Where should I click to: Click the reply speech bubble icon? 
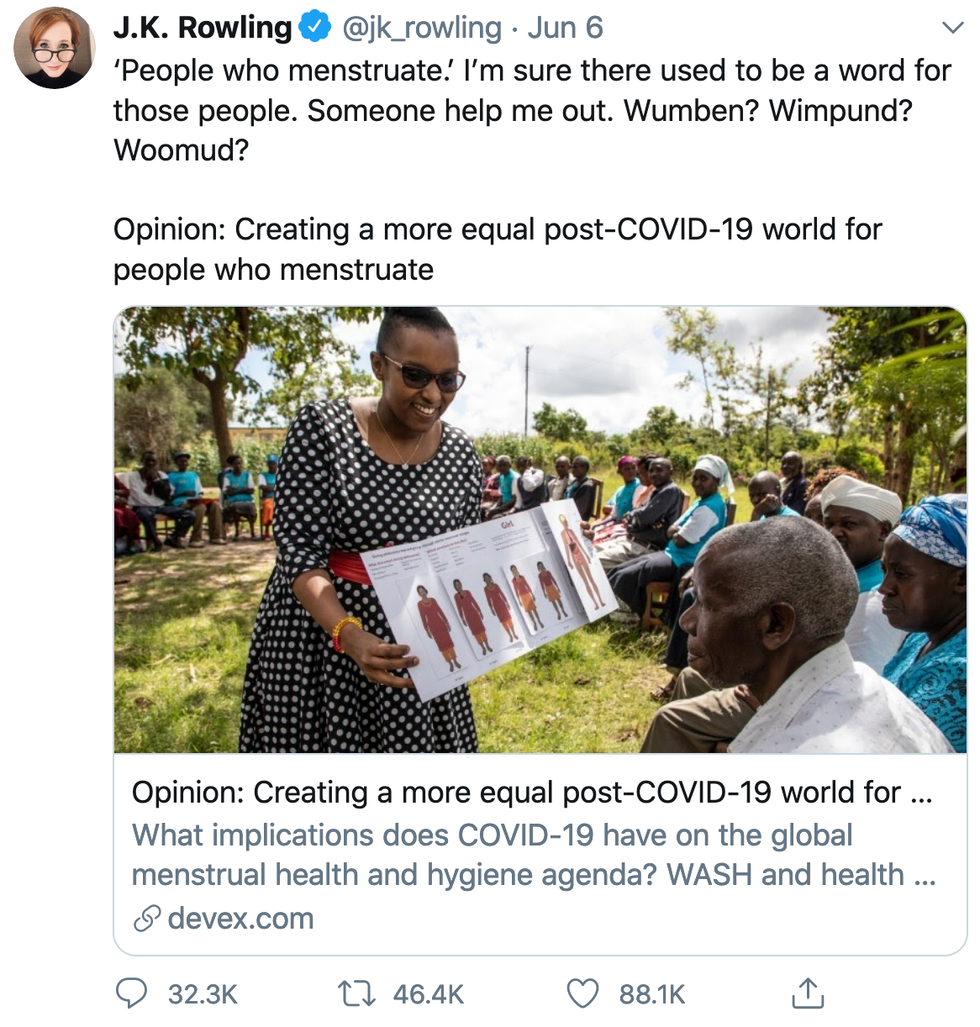click(x=132, y=993)
